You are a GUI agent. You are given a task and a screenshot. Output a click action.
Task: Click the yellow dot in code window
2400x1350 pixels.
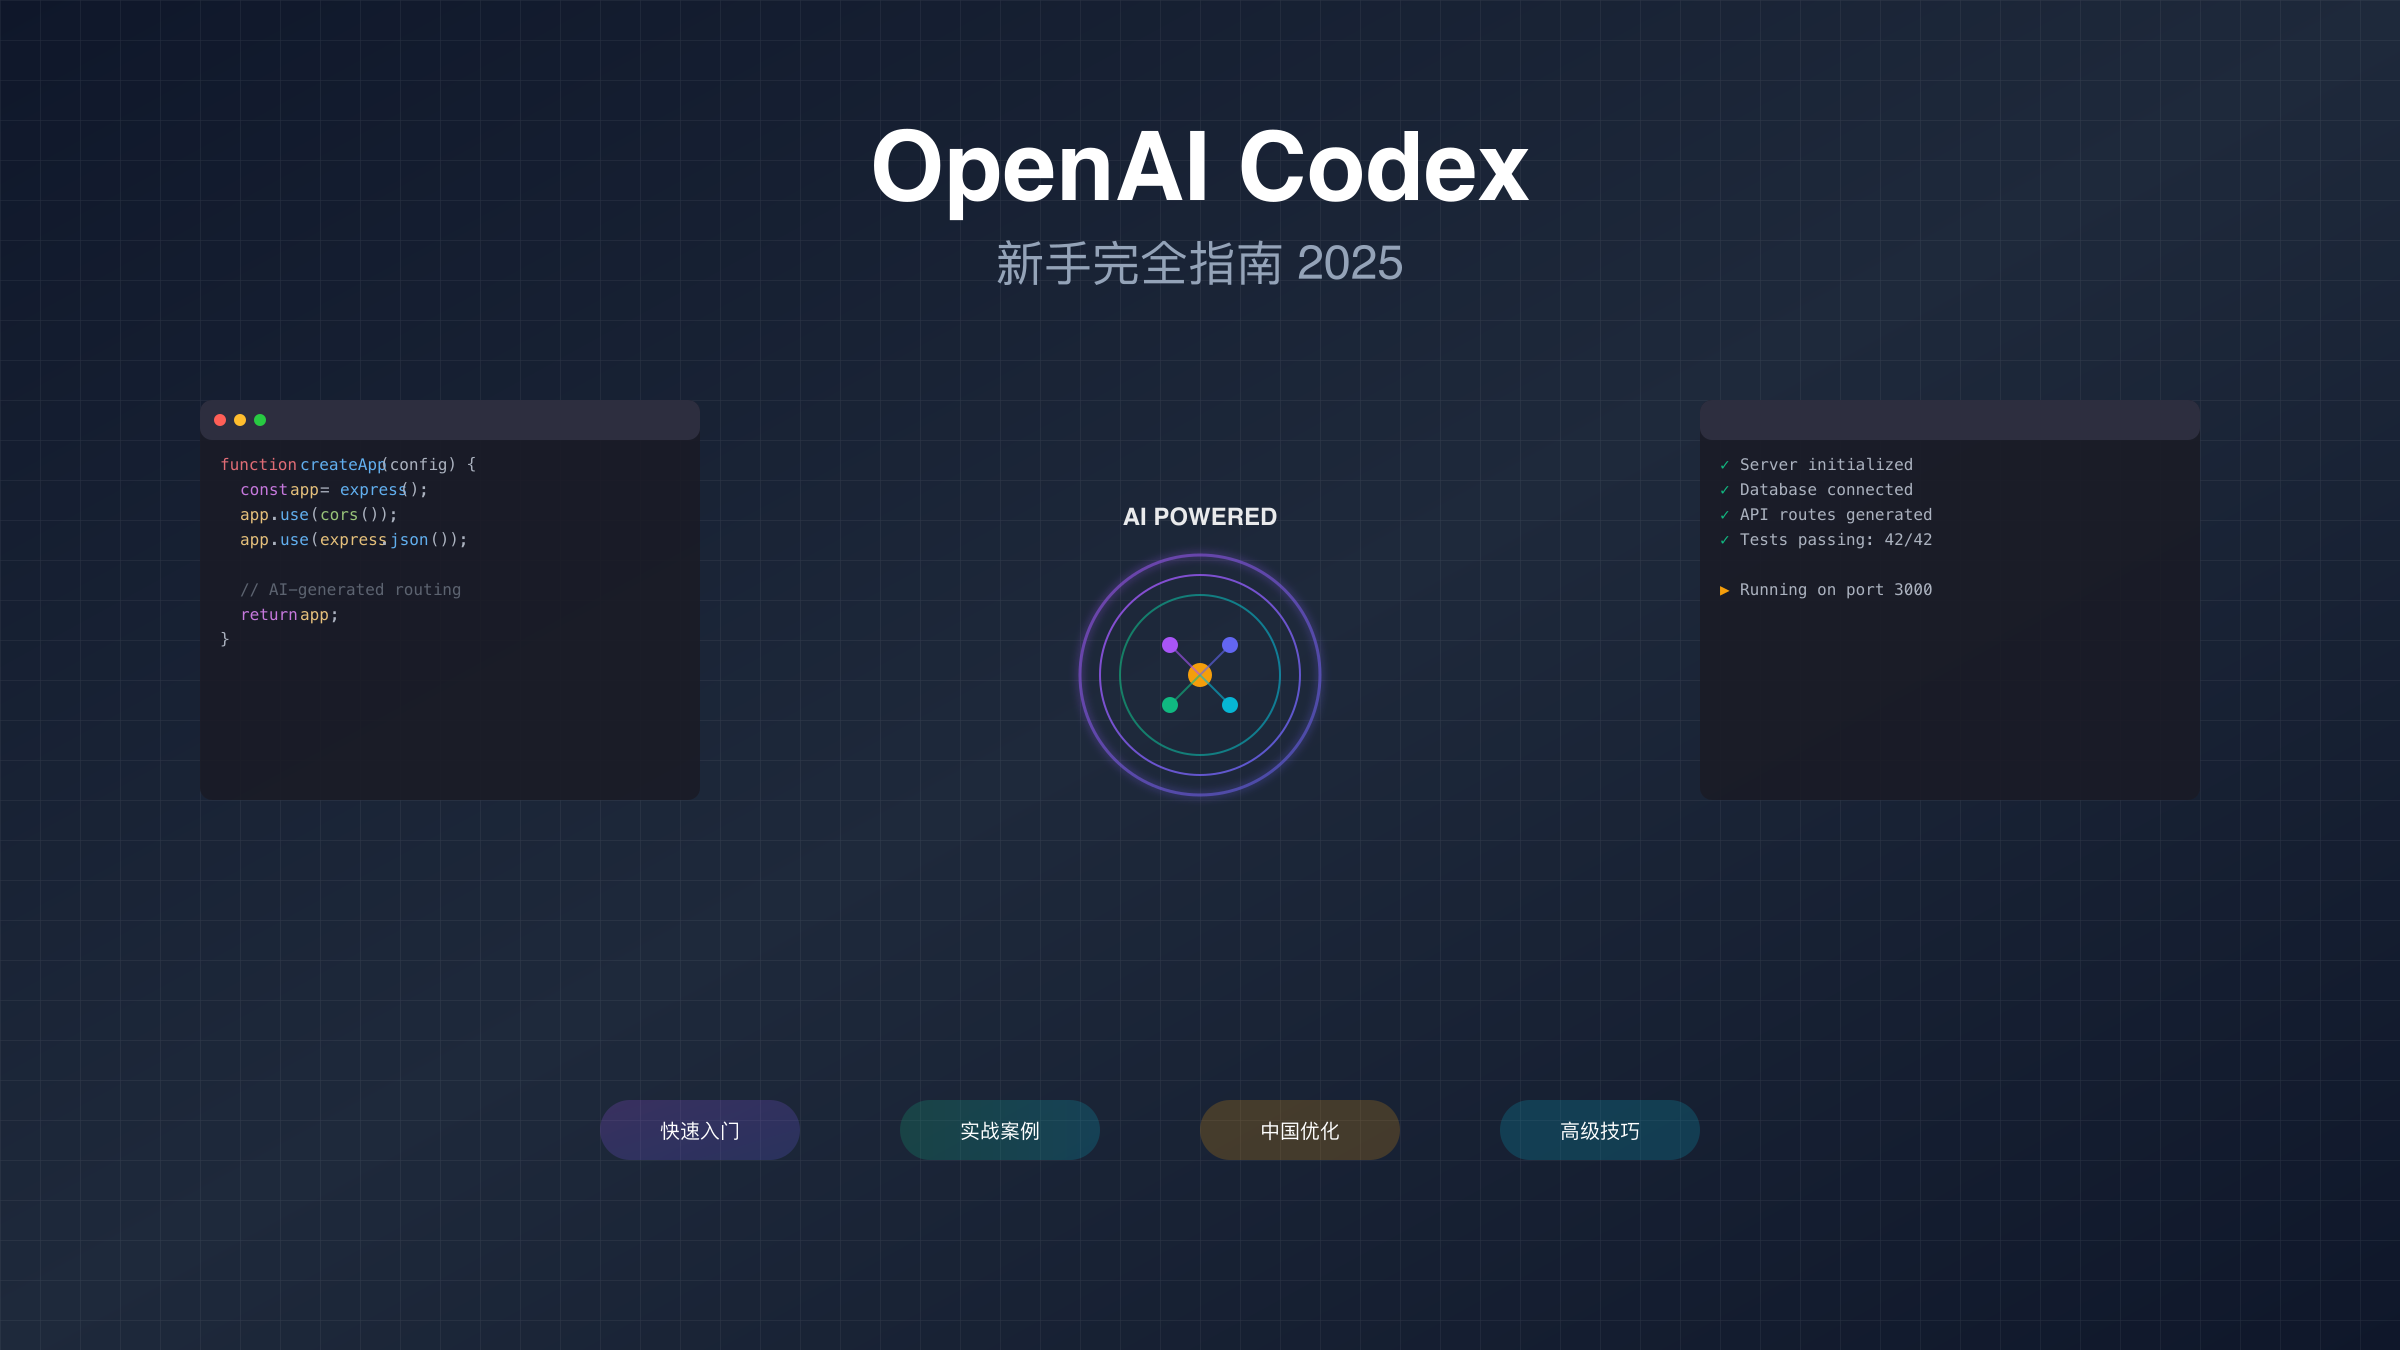[x=240, y=420]
